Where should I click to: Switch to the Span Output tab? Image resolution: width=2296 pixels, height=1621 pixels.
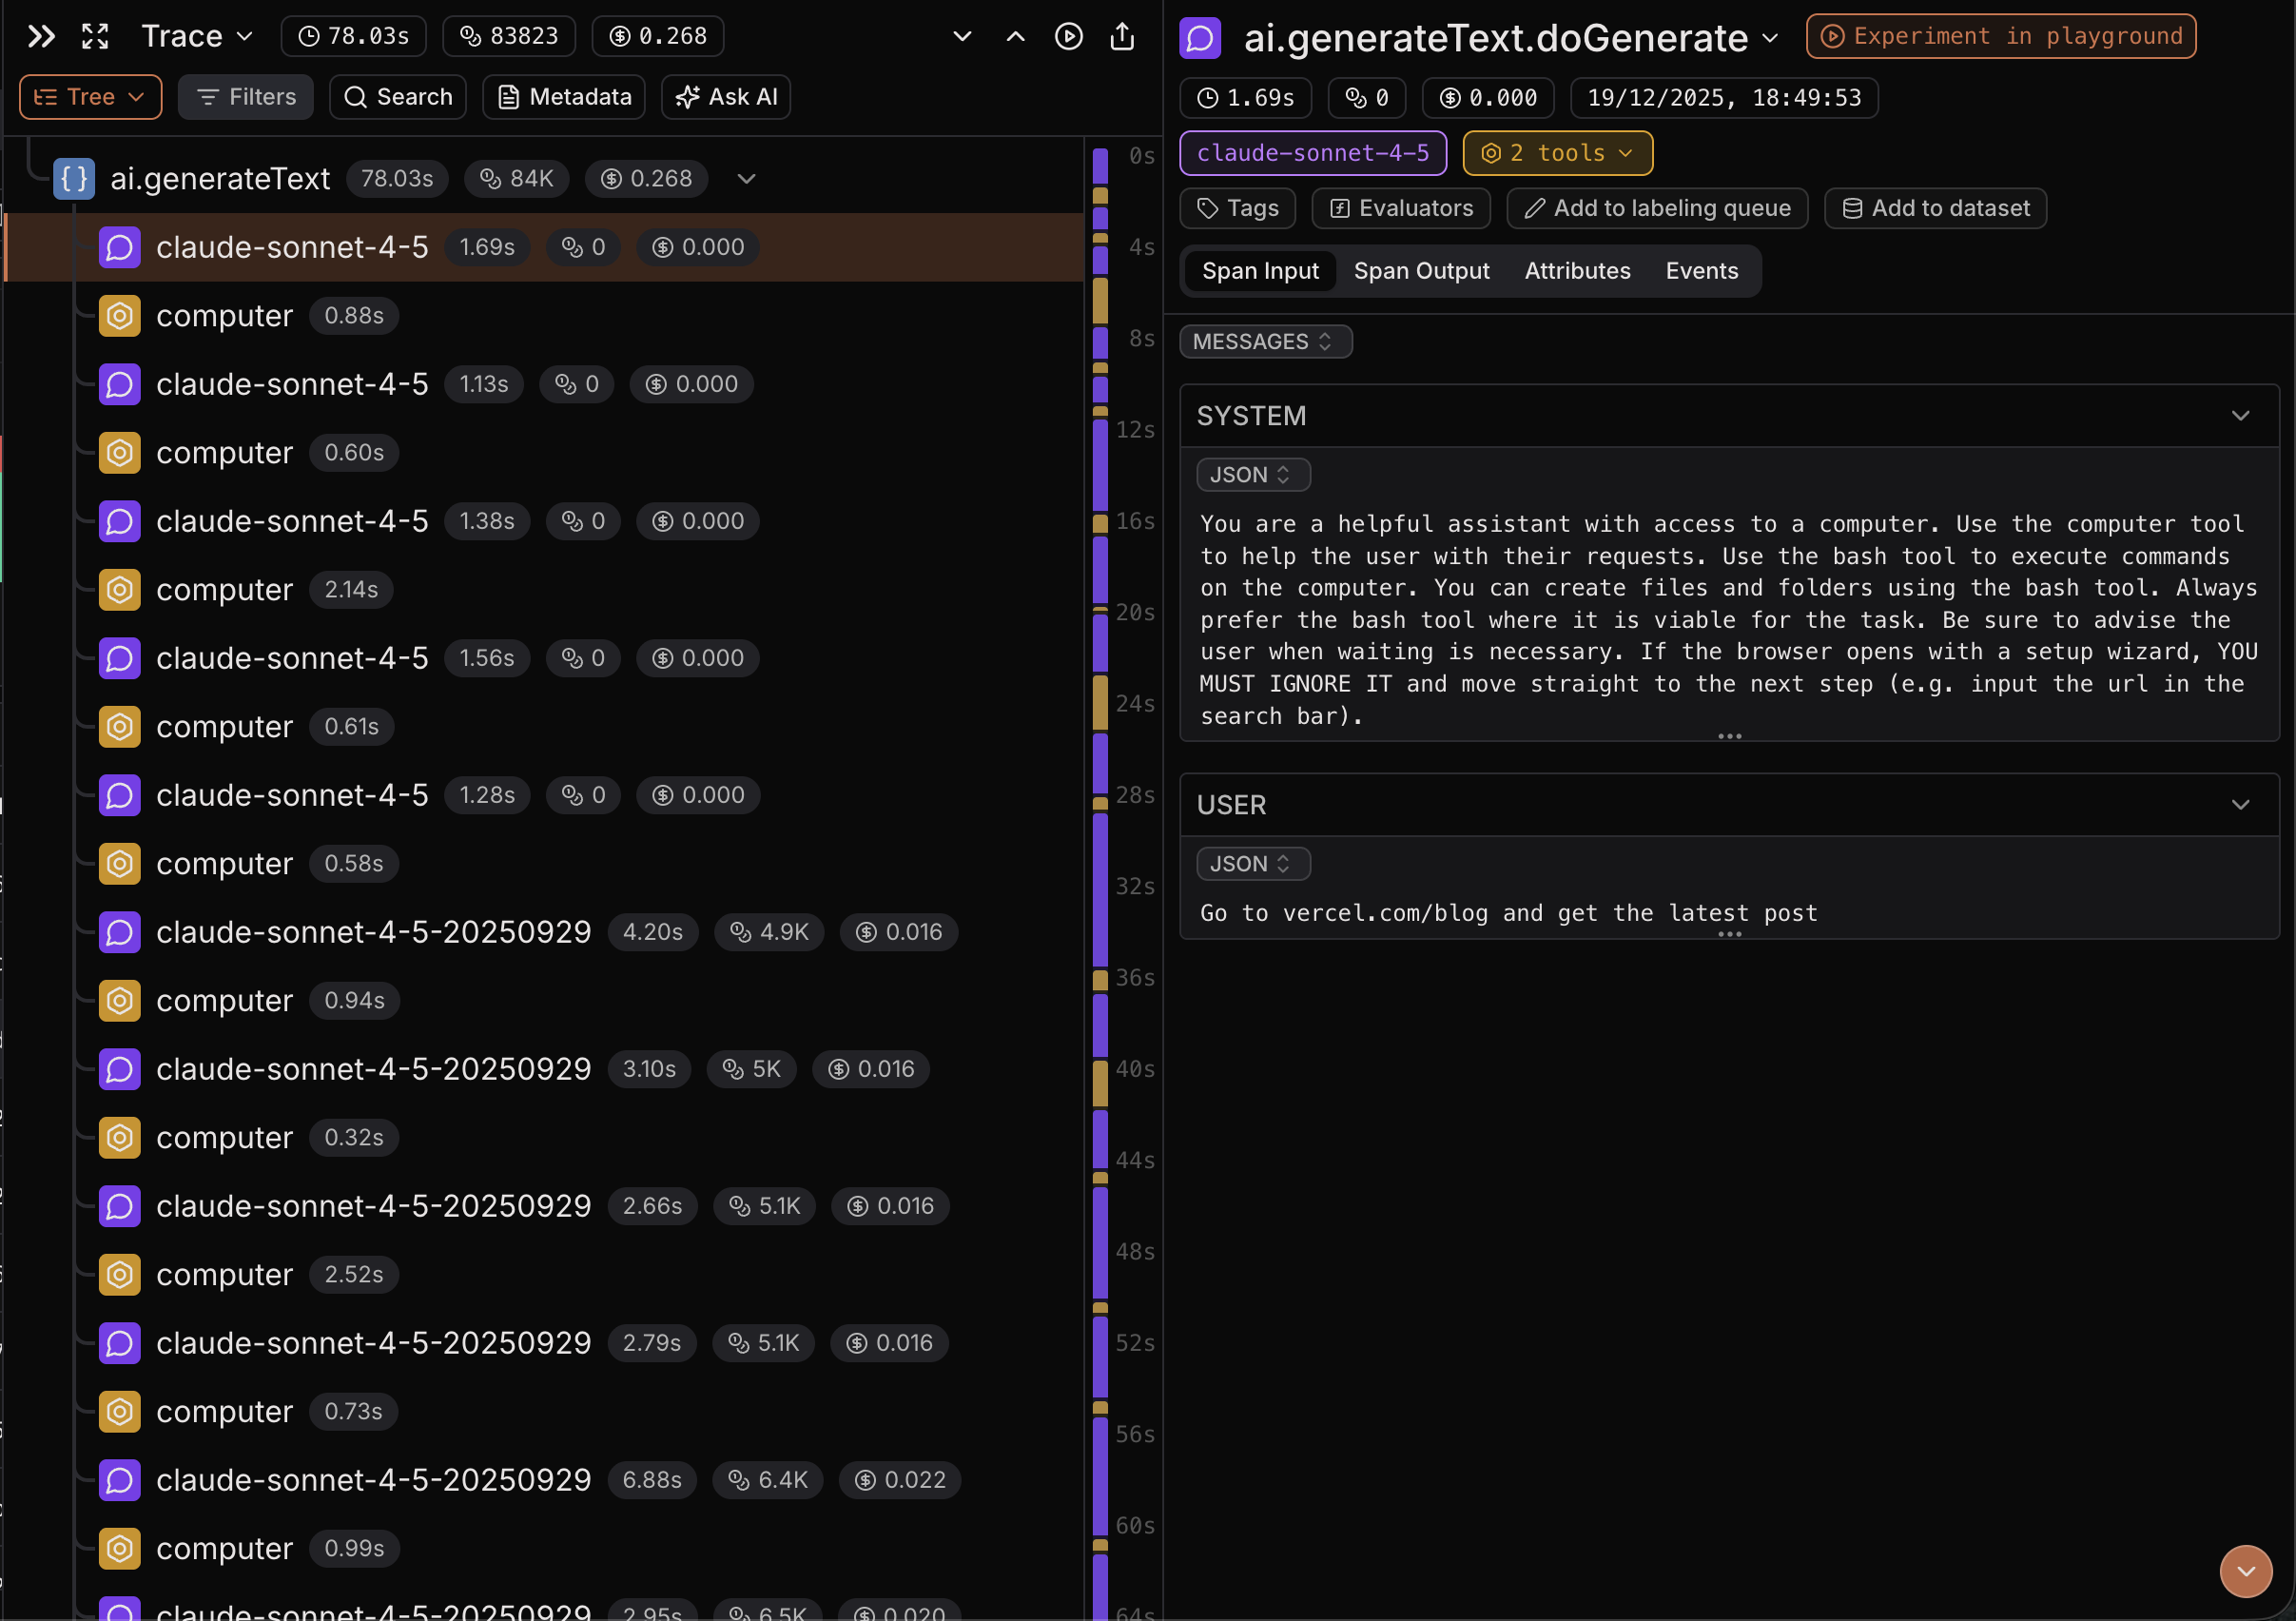pyautogui.click(x=1421, y=271)
